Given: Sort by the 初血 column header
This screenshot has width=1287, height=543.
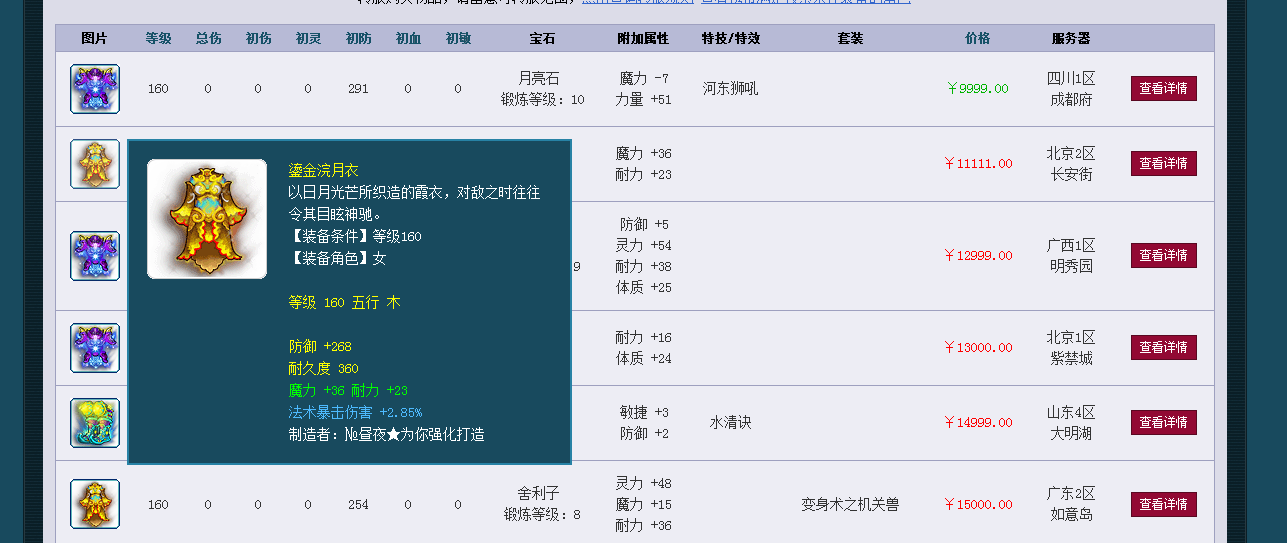Looking at the screenshot, I should click(408, 38).
